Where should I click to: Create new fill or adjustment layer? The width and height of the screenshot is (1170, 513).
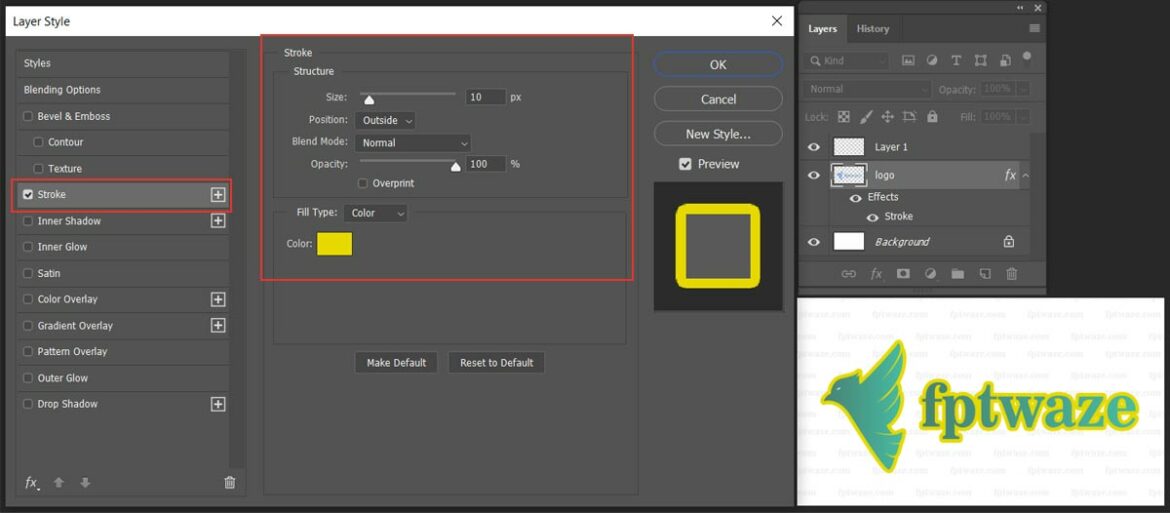click(930, 274)
